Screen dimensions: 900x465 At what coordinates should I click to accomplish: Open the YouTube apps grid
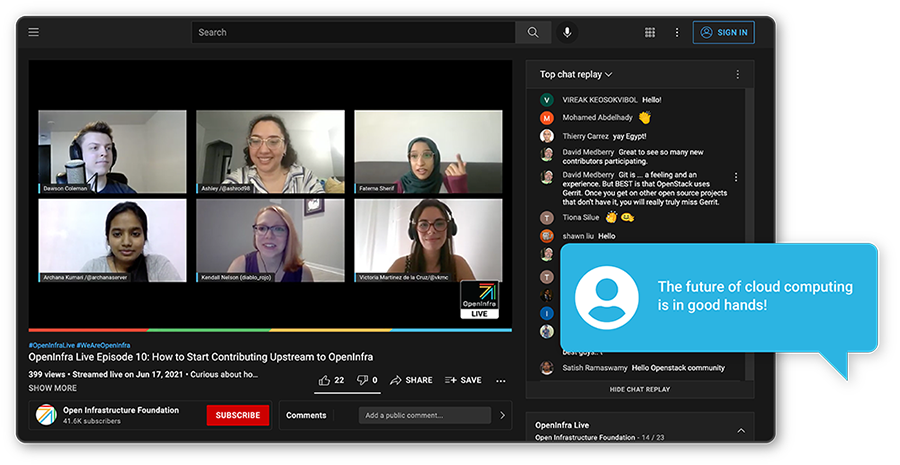(650, 32)
